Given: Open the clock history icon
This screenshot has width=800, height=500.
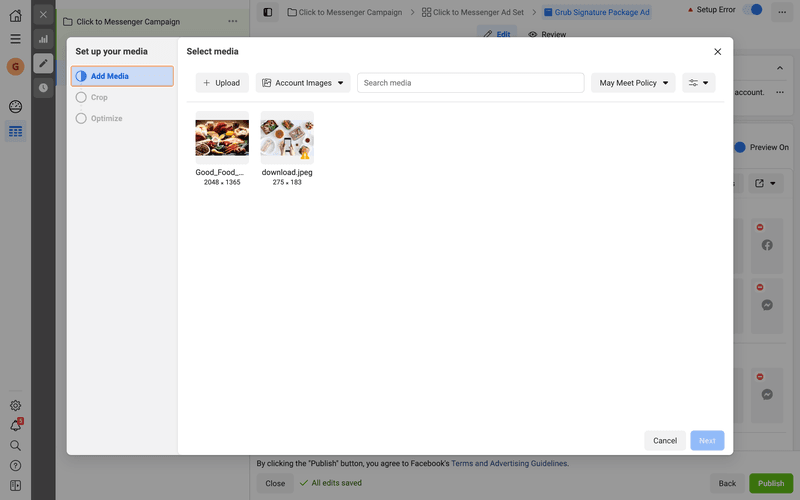Looking at the screenshot, I should coord(43,88).
